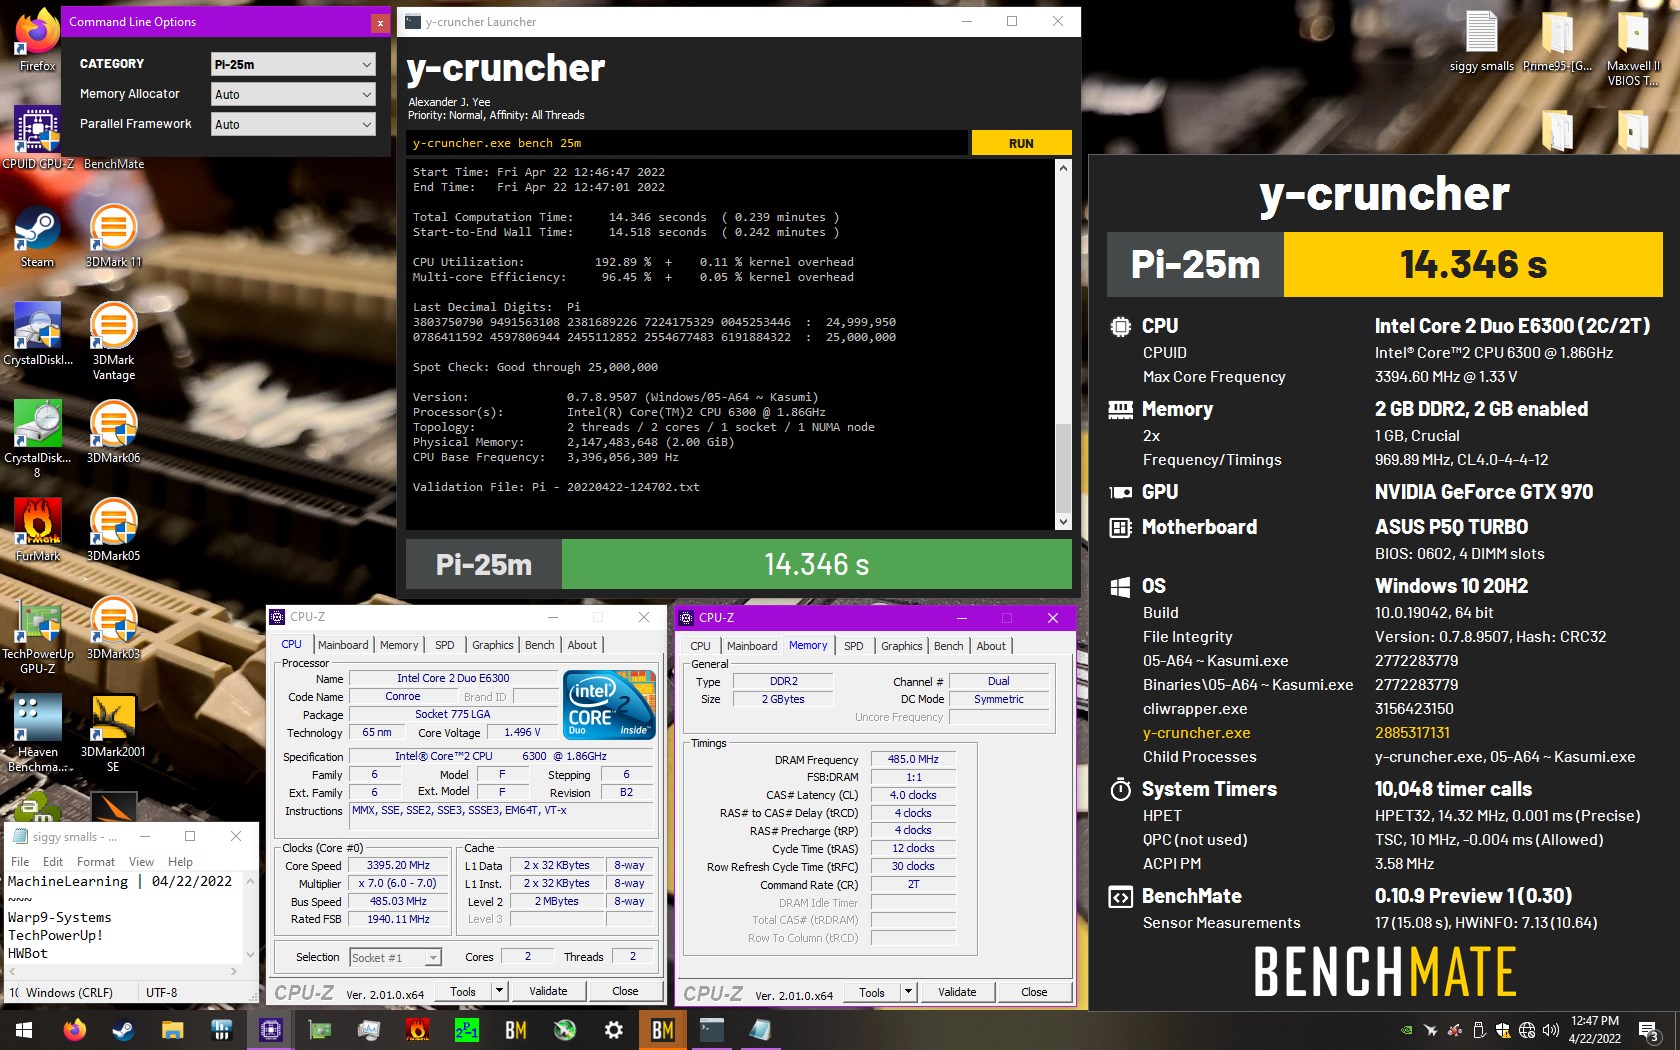Open the Graphics tab in CPU-Z Memory window

[901, 646]
